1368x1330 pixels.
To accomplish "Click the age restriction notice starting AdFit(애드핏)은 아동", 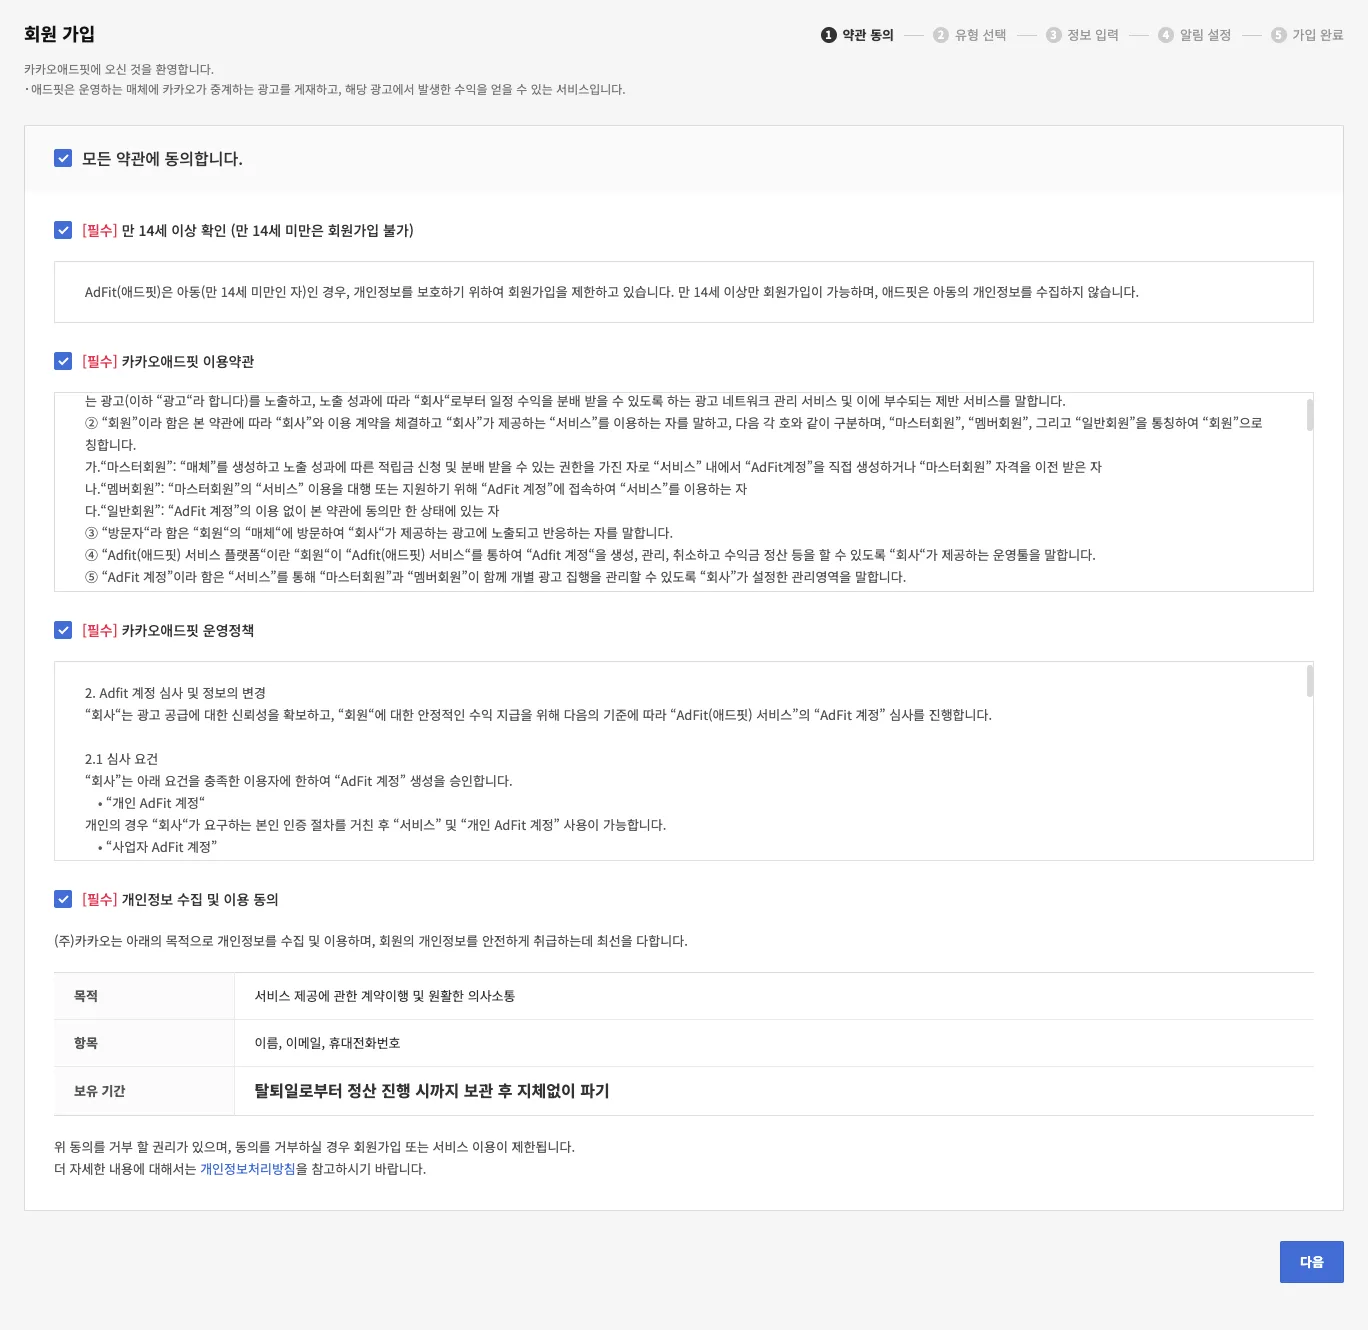I will [612, 292].
